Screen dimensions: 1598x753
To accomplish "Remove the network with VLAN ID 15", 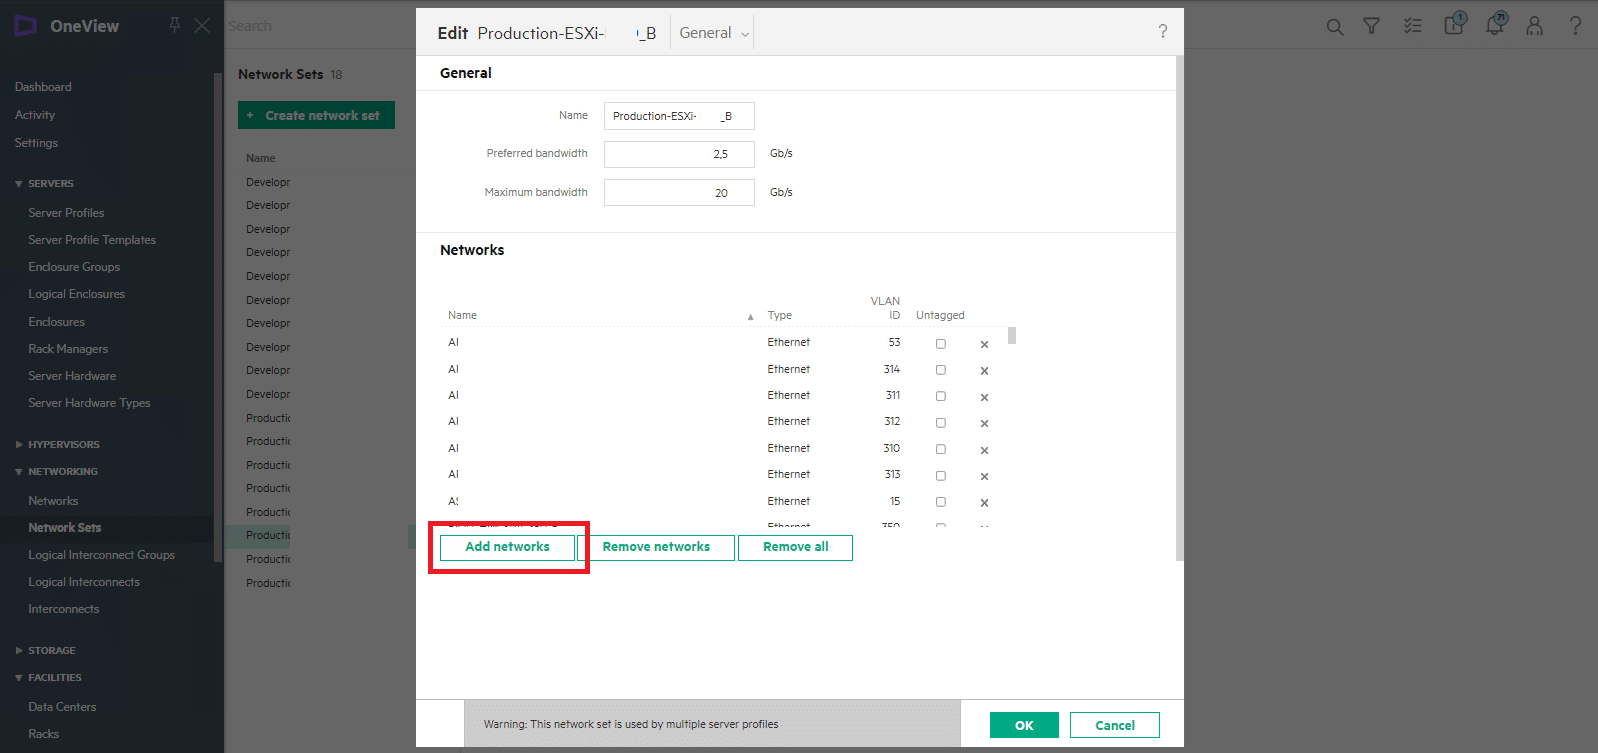I will pos(984,503).
